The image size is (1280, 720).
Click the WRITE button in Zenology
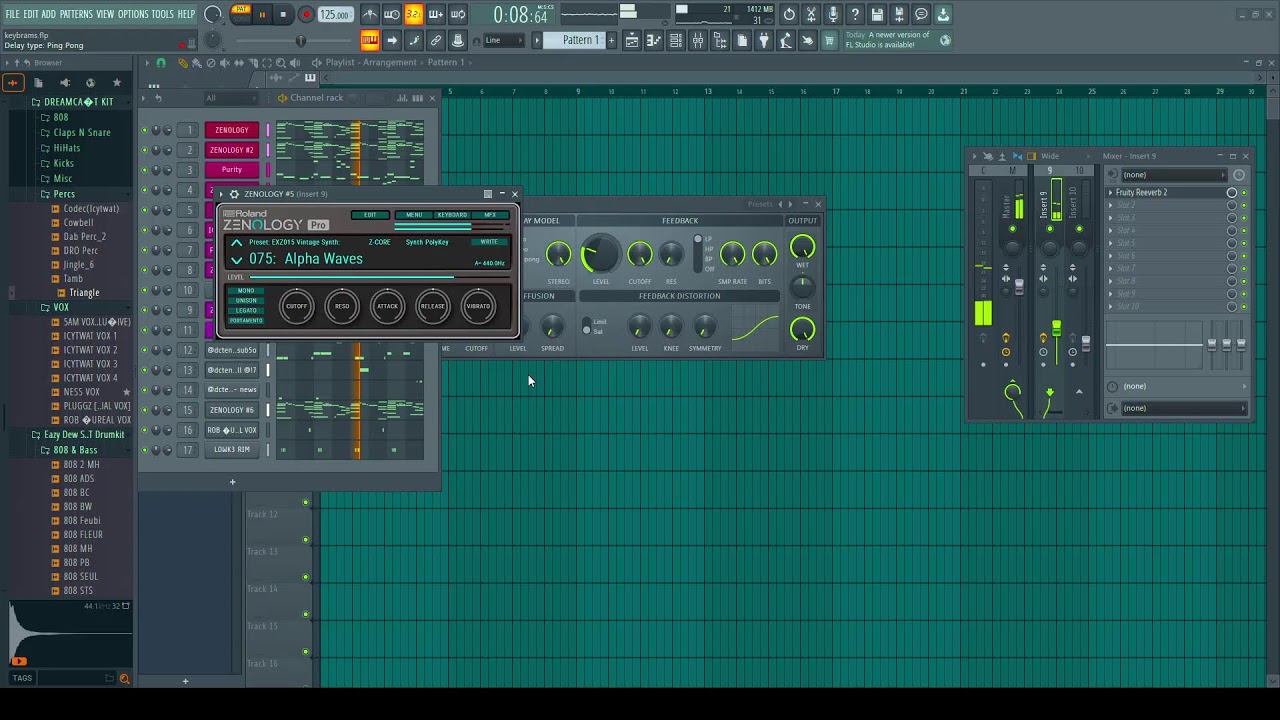[x=489, y=242]
